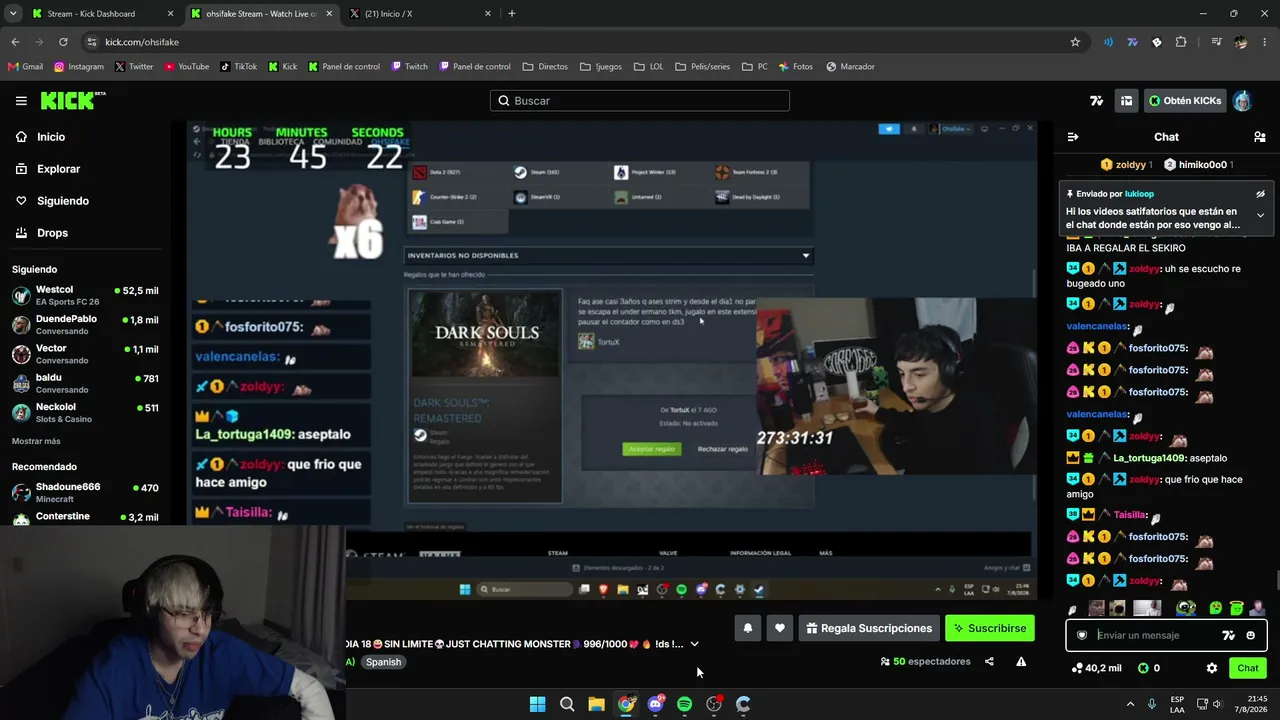
Task: Open Westcol channel in following list
Action: 85,296
